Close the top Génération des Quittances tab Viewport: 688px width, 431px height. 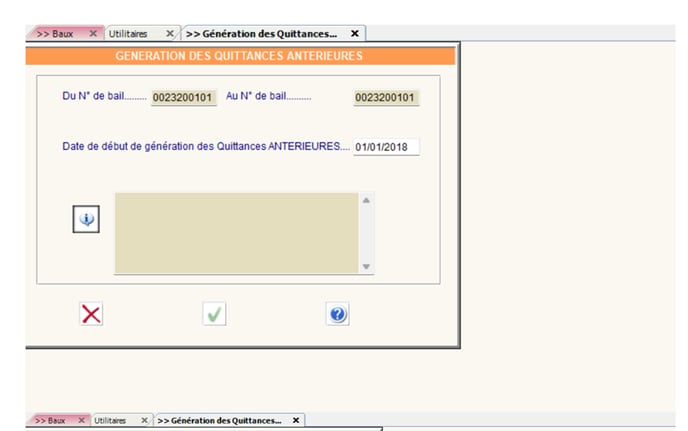[x=354, y=33]
